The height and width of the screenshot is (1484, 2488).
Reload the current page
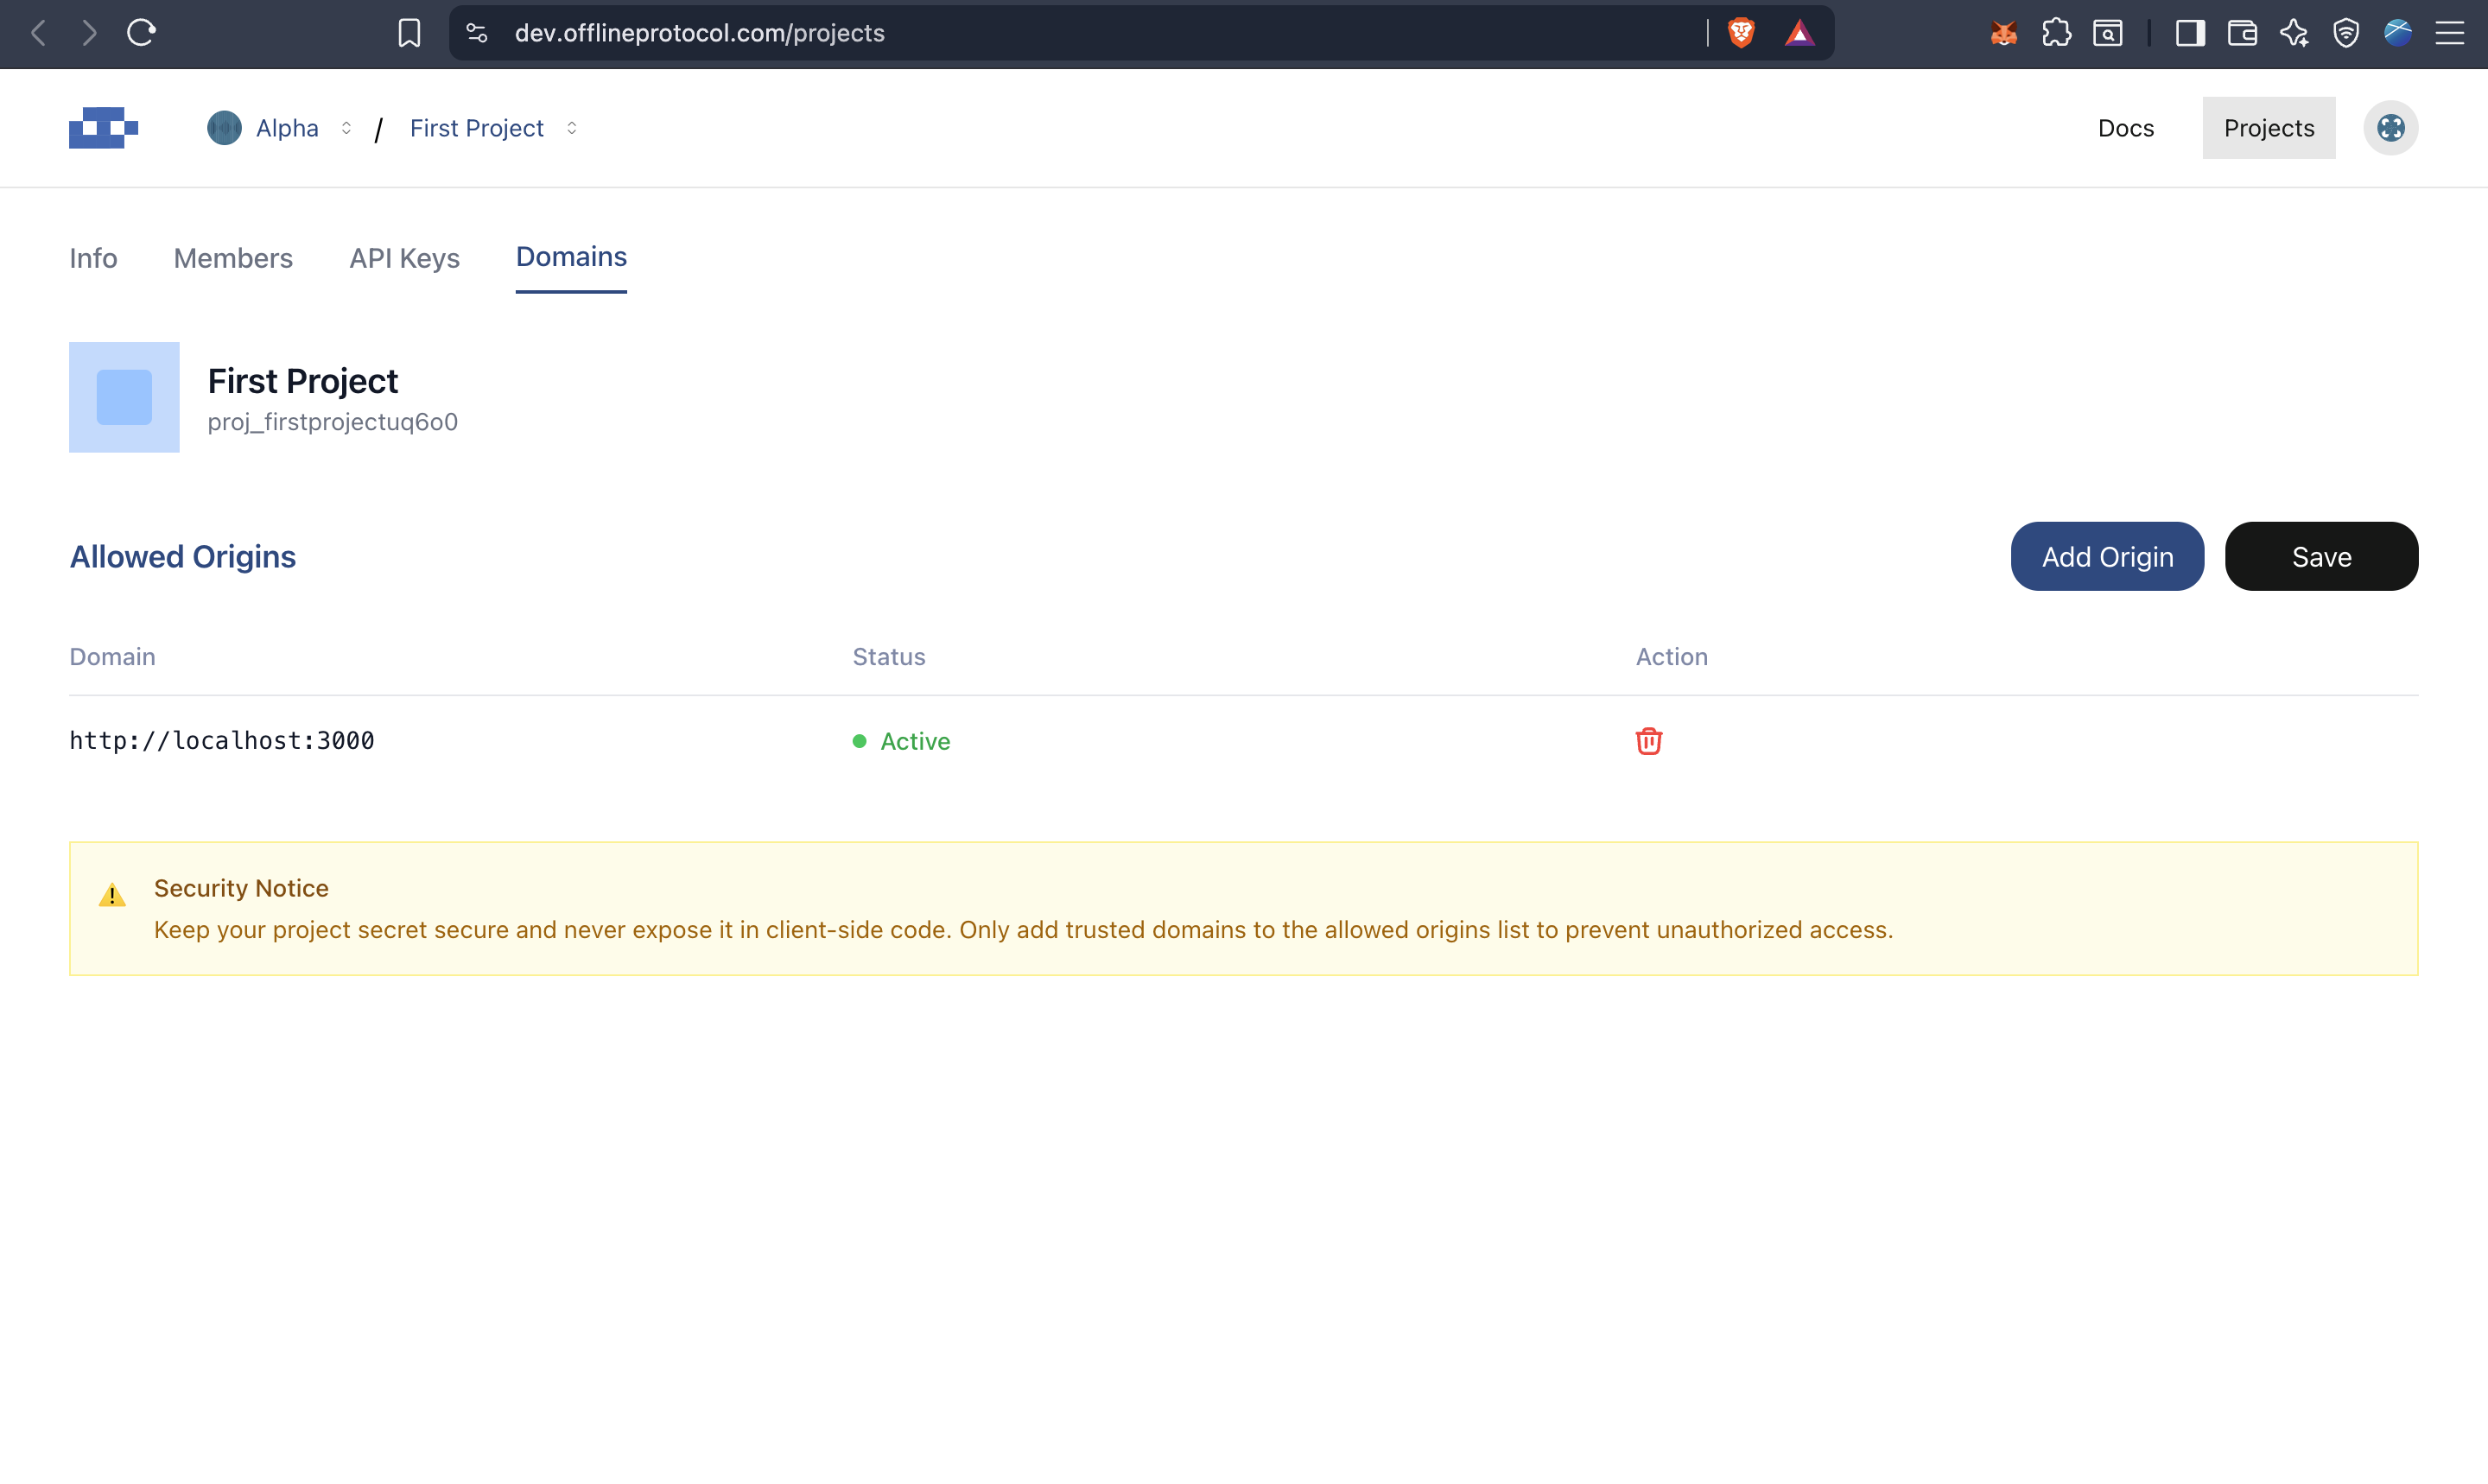[x=142, y=32]
